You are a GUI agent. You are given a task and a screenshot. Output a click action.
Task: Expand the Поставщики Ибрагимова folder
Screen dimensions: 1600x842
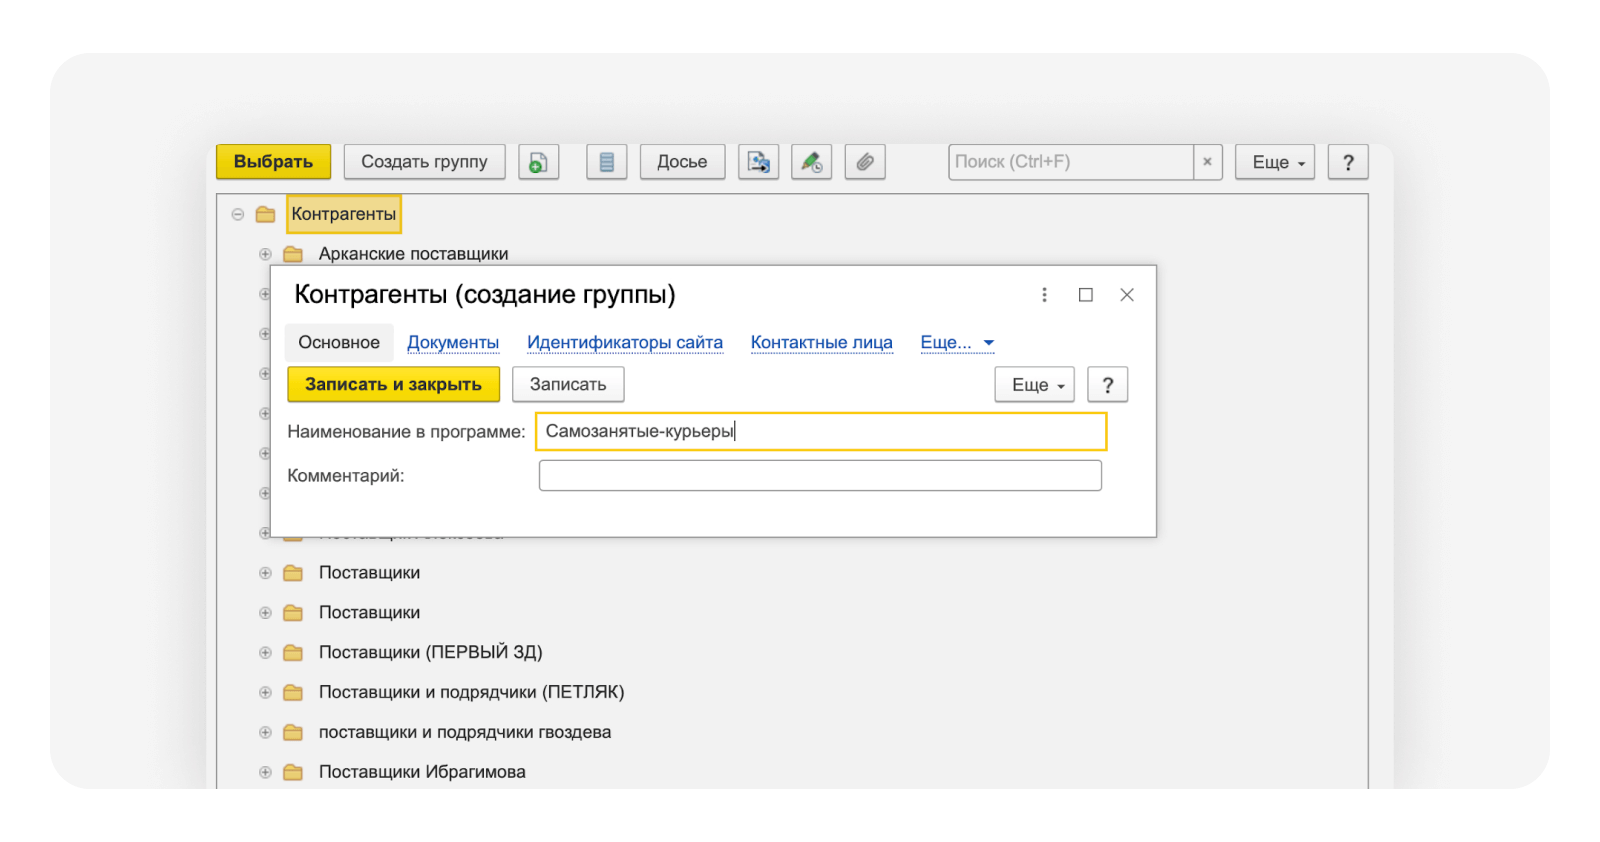(265, 772)
